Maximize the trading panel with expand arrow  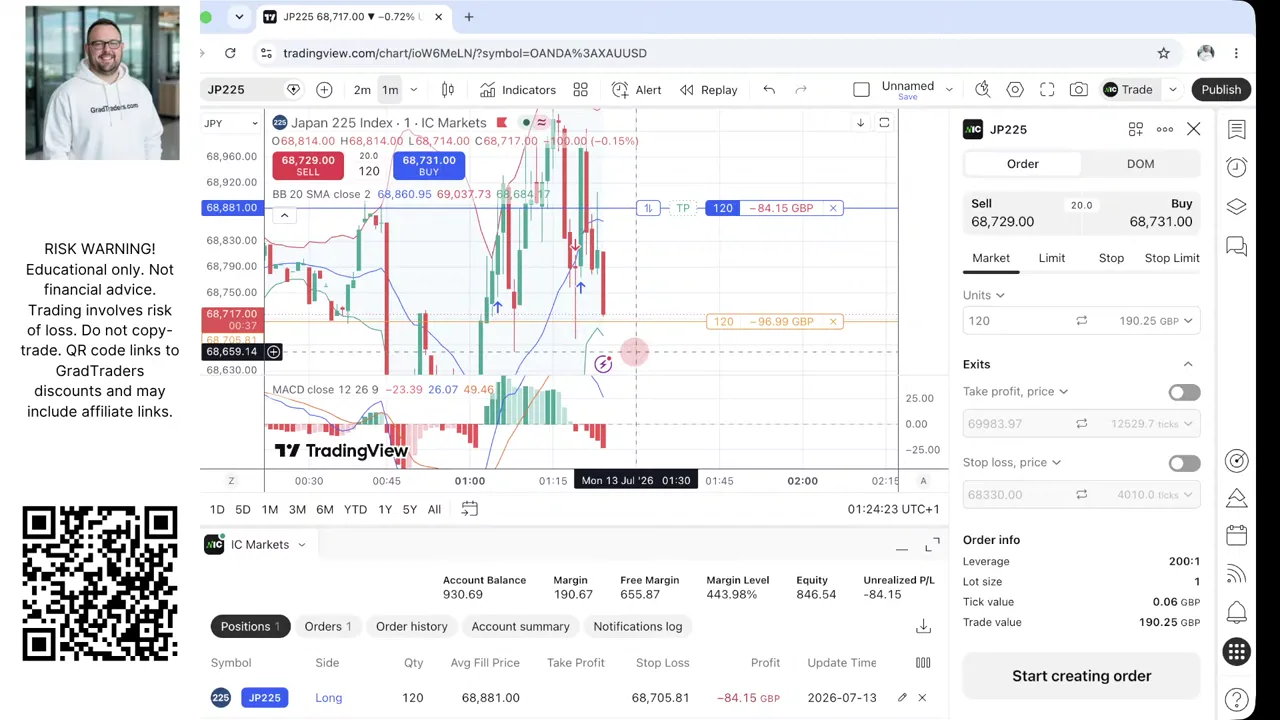[x=932, y=545]
